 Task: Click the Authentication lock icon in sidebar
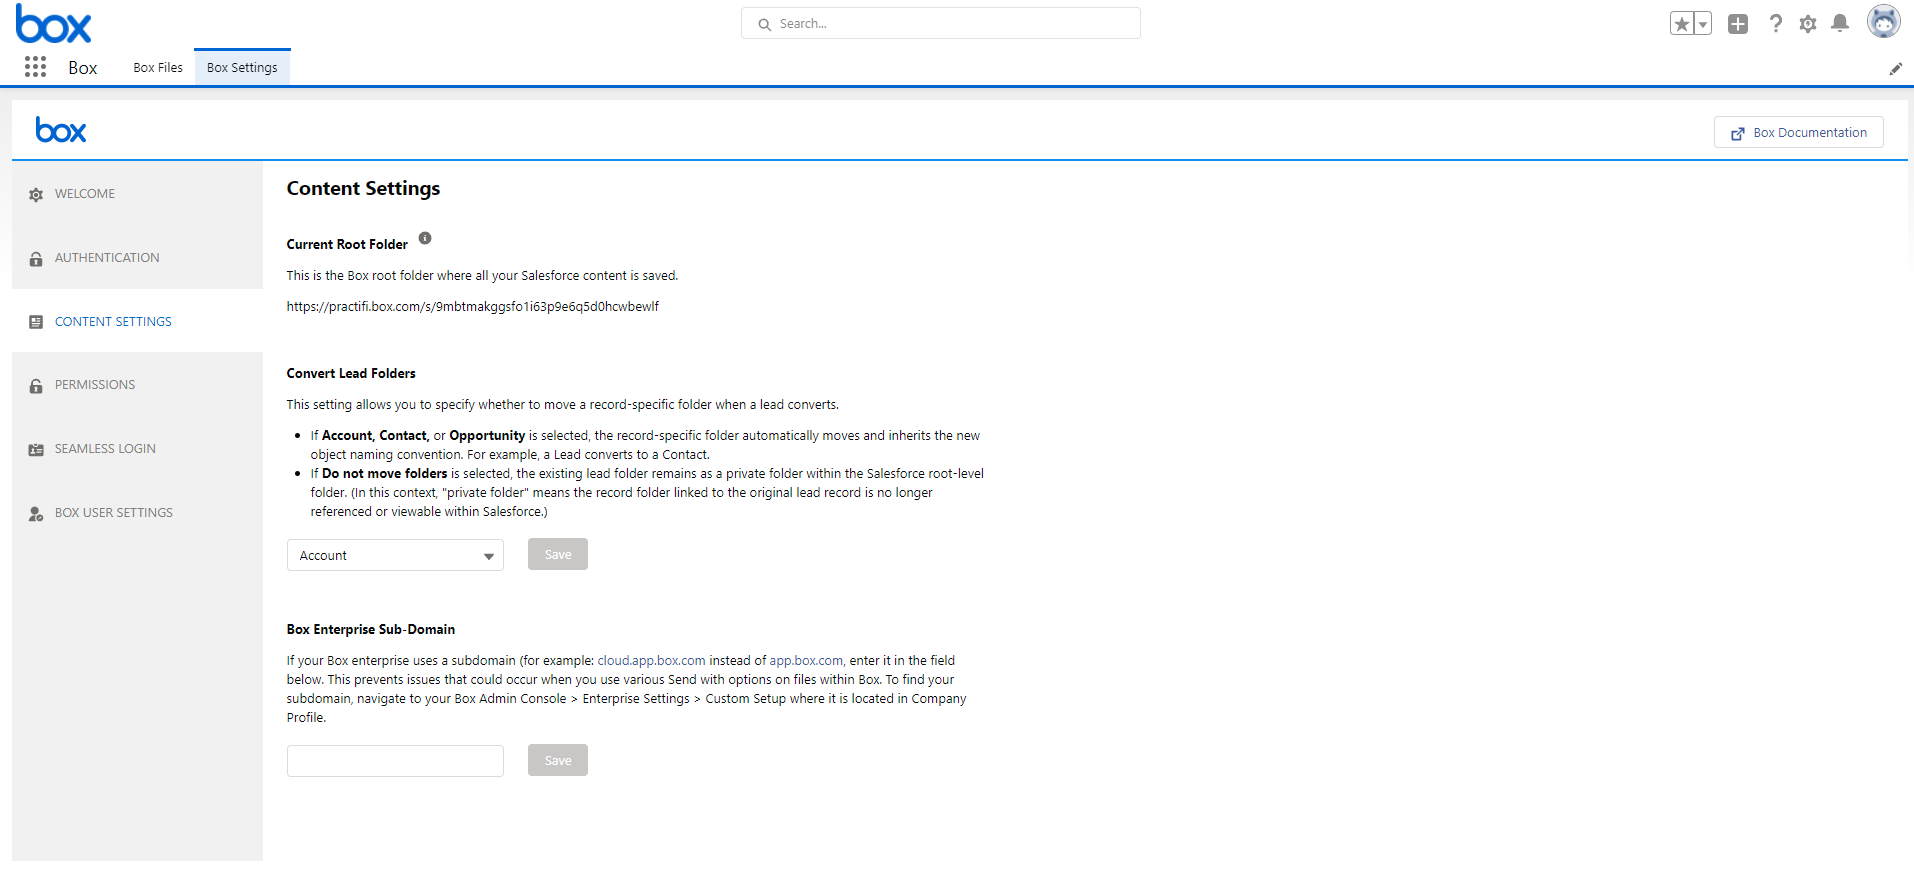(36, 259)
